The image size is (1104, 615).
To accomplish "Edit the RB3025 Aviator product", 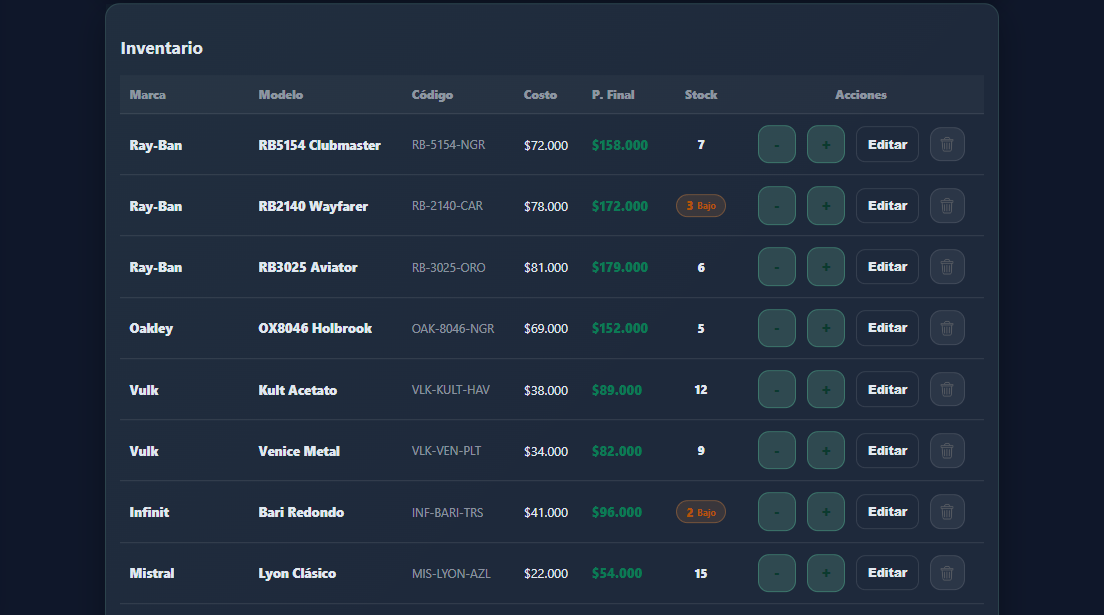I will 887,267.
